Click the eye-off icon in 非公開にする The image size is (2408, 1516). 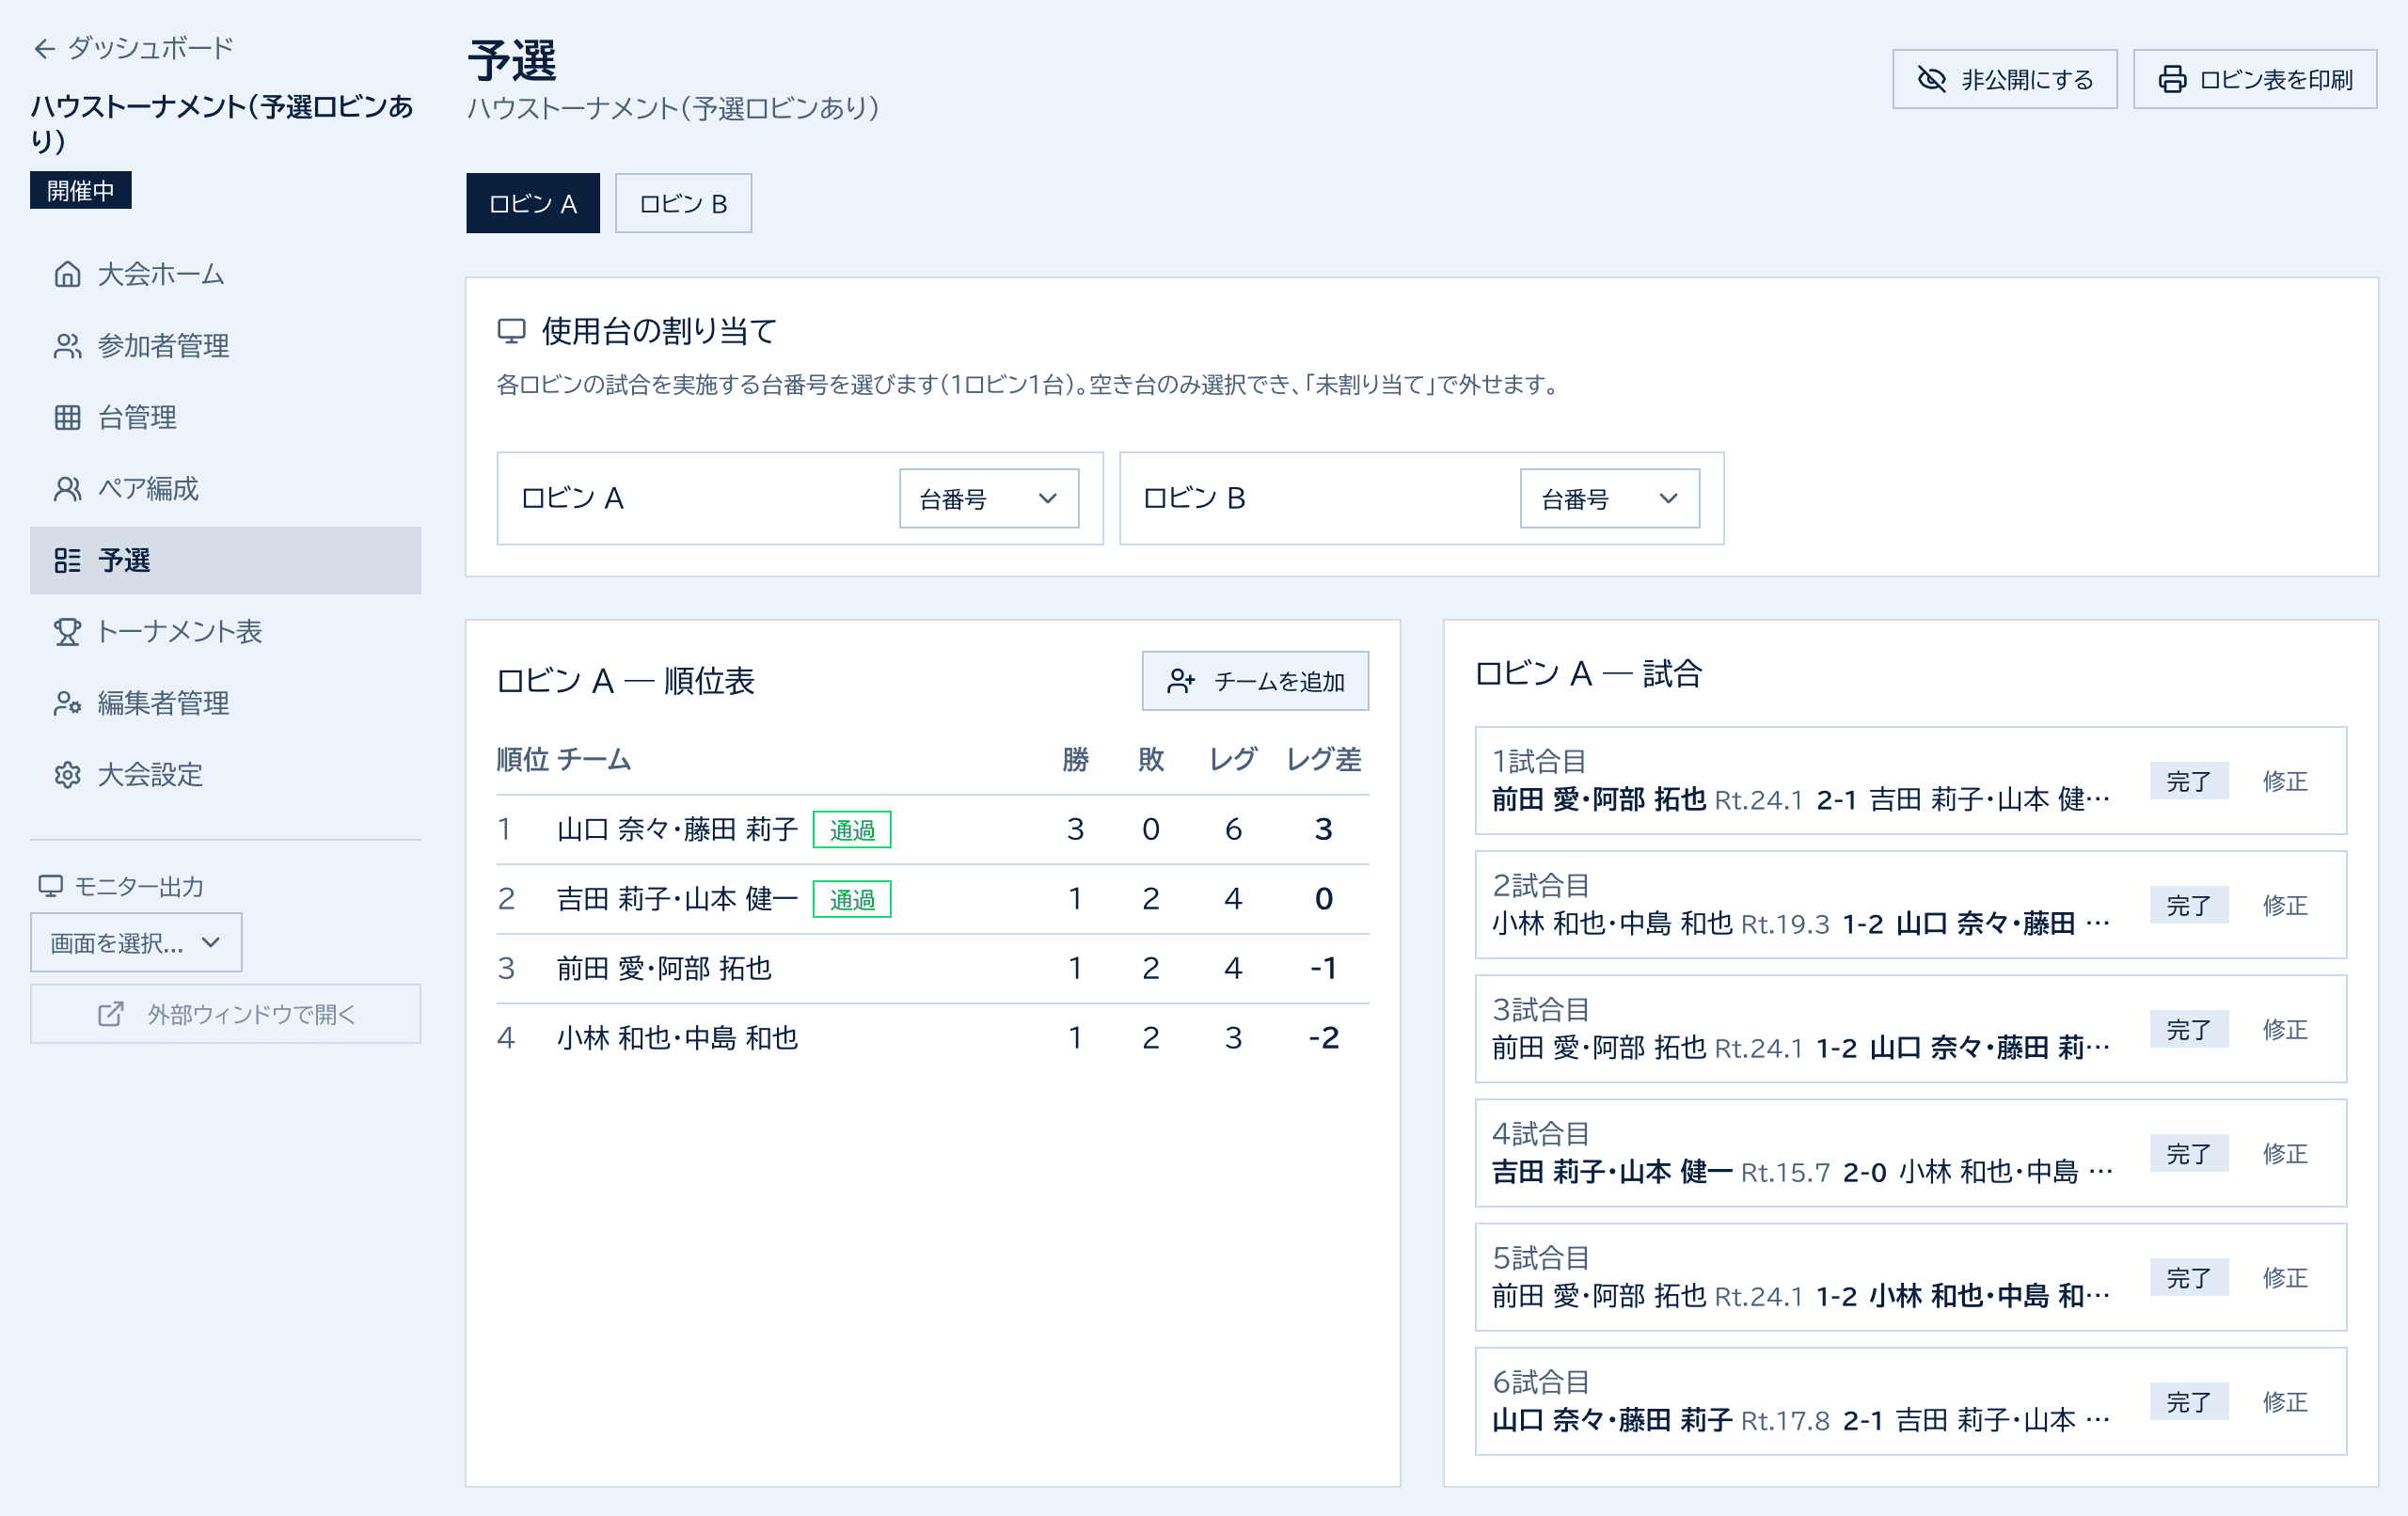(x=1931, y=79)
